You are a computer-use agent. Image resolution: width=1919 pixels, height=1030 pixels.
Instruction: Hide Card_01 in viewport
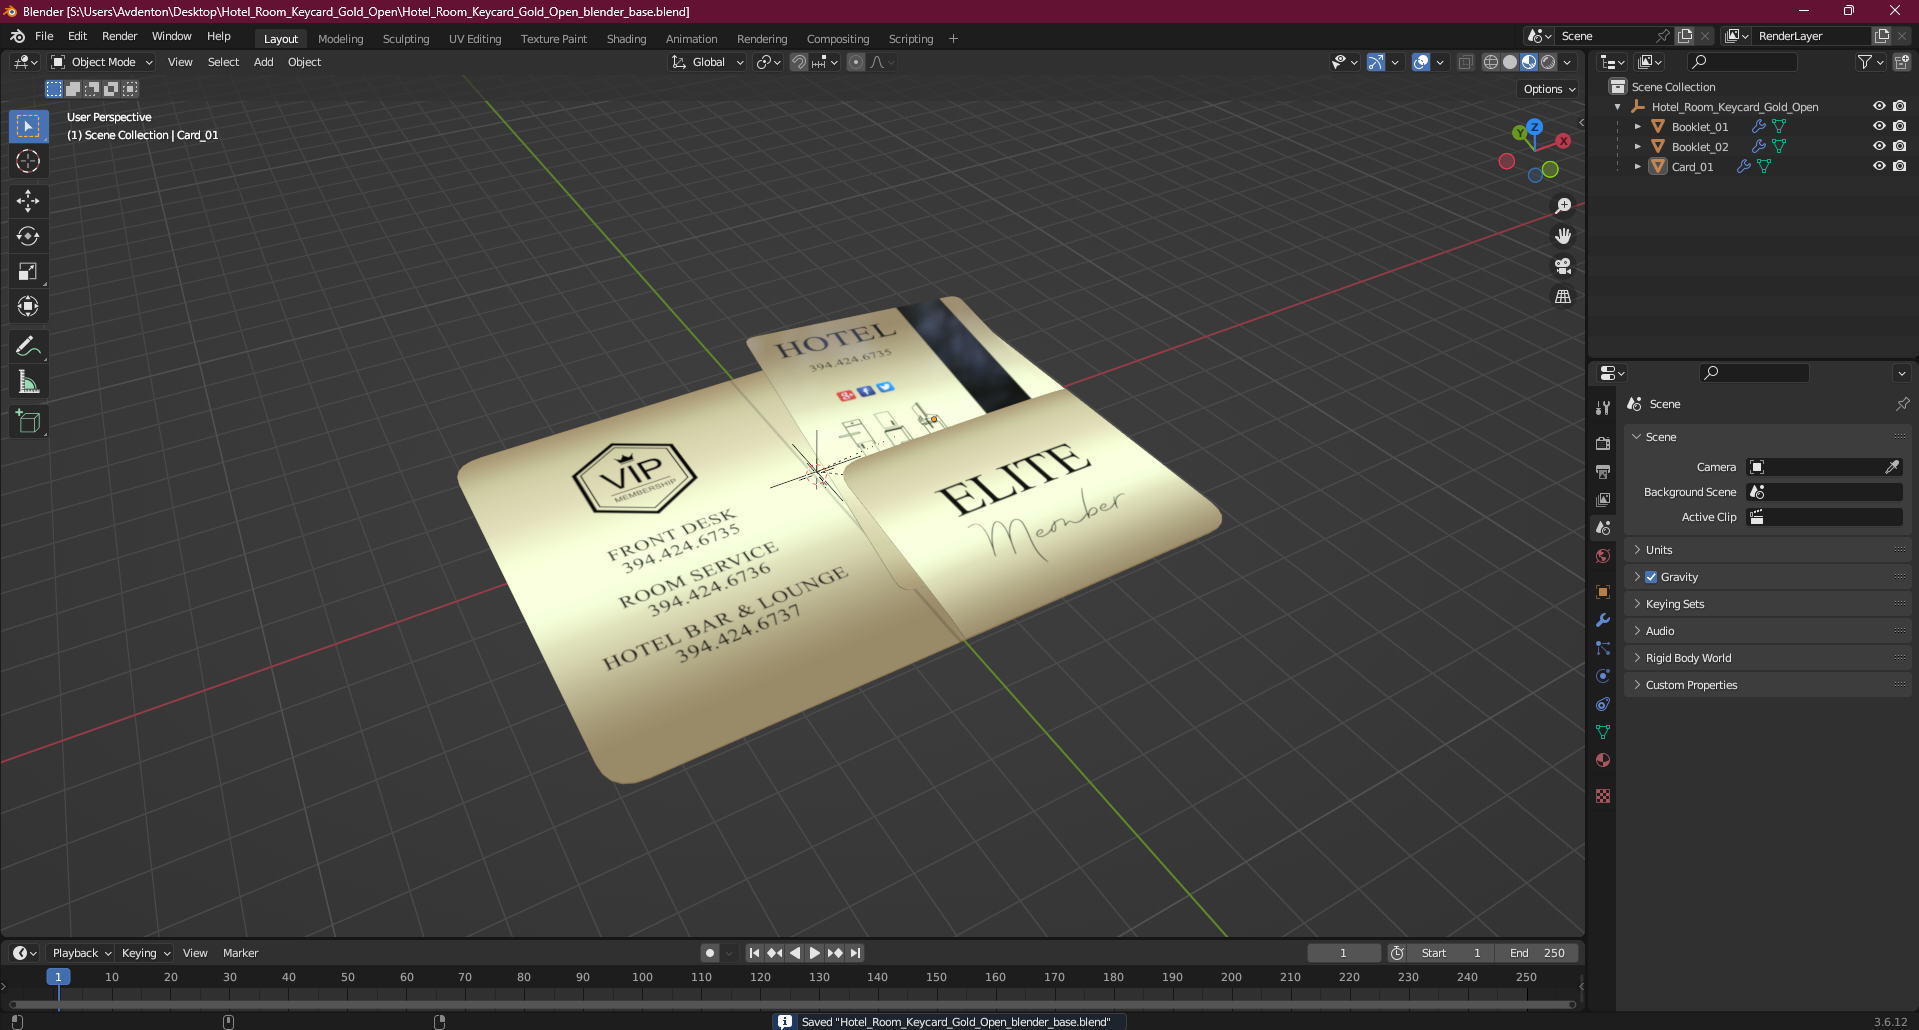[x=1879, y=166]
